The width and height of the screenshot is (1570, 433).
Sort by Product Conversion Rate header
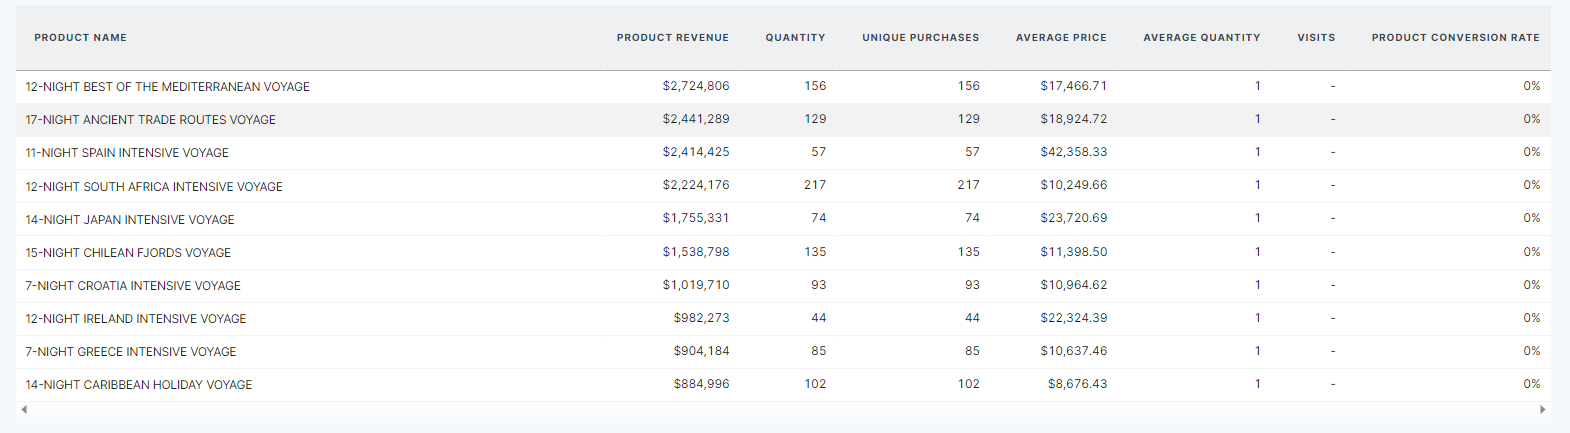point(1454,38)
